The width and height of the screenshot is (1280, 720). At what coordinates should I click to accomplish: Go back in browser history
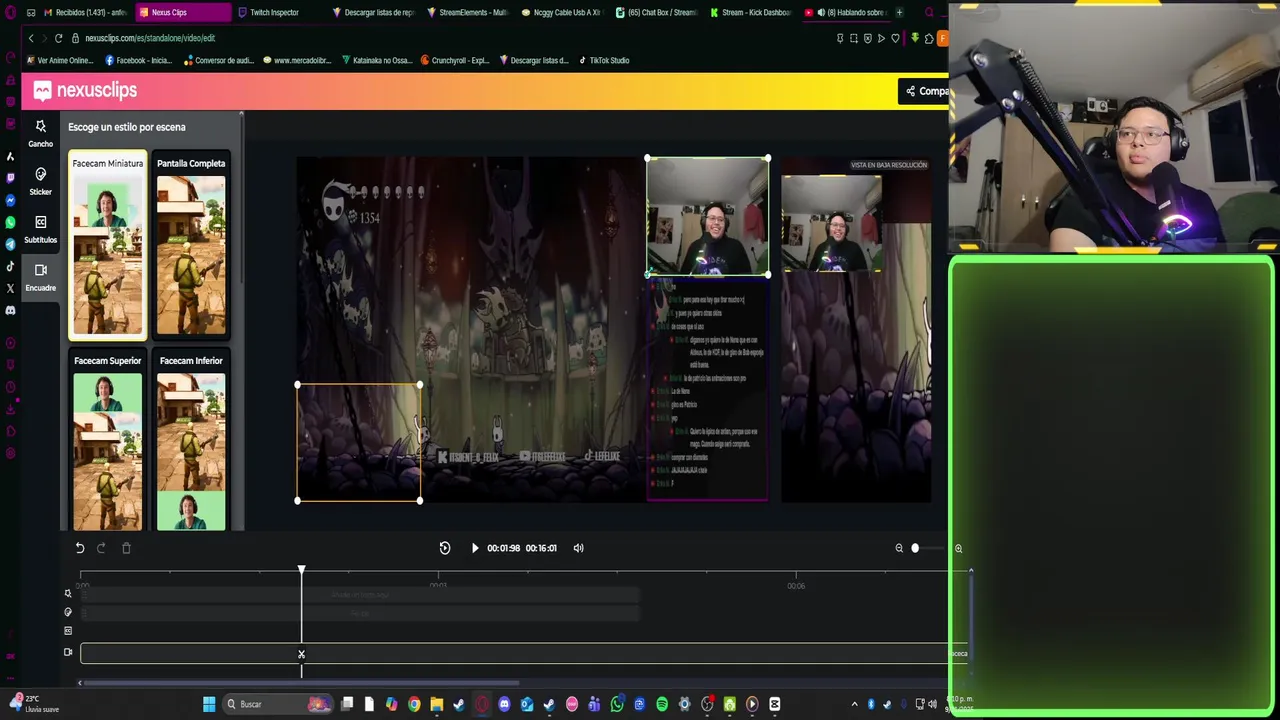pos(31,38)
